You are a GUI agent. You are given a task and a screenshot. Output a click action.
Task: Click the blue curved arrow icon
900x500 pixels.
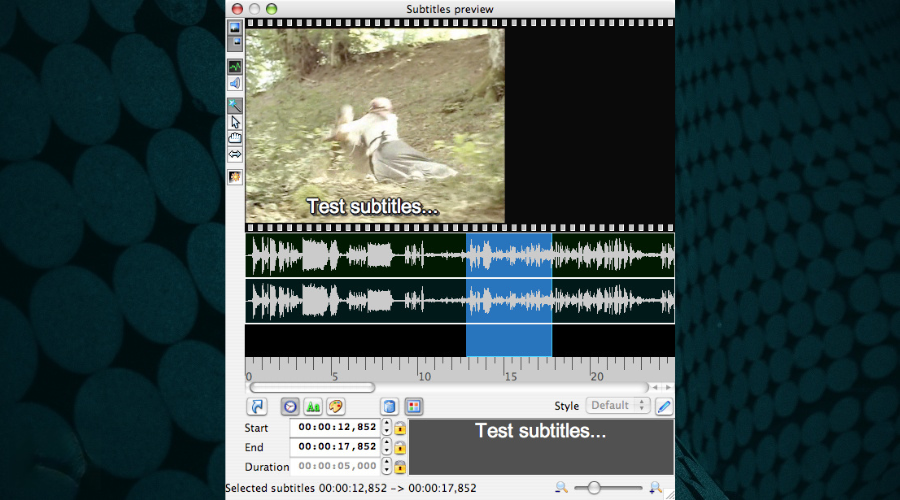tap(257, 406)
